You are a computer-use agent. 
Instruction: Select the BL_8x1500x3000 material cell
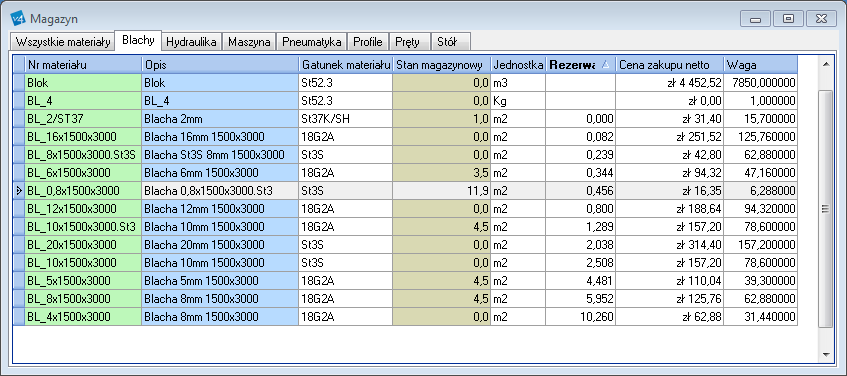pyautogui.click(x=83, y=299)
